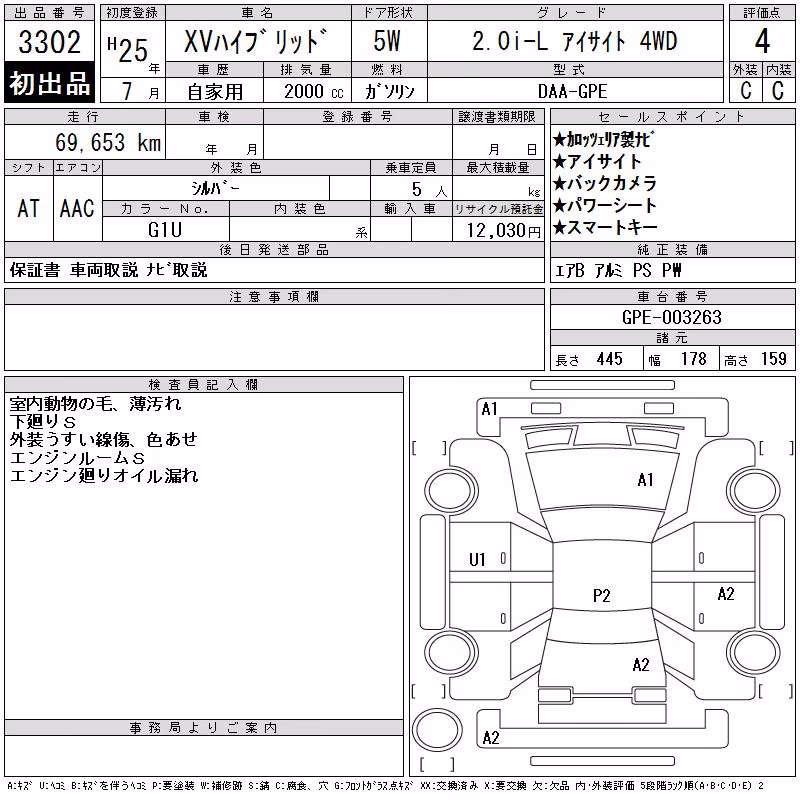800x800 pixels.
Task: Select the chassis number GPE-003263
Action: [672, 317]
